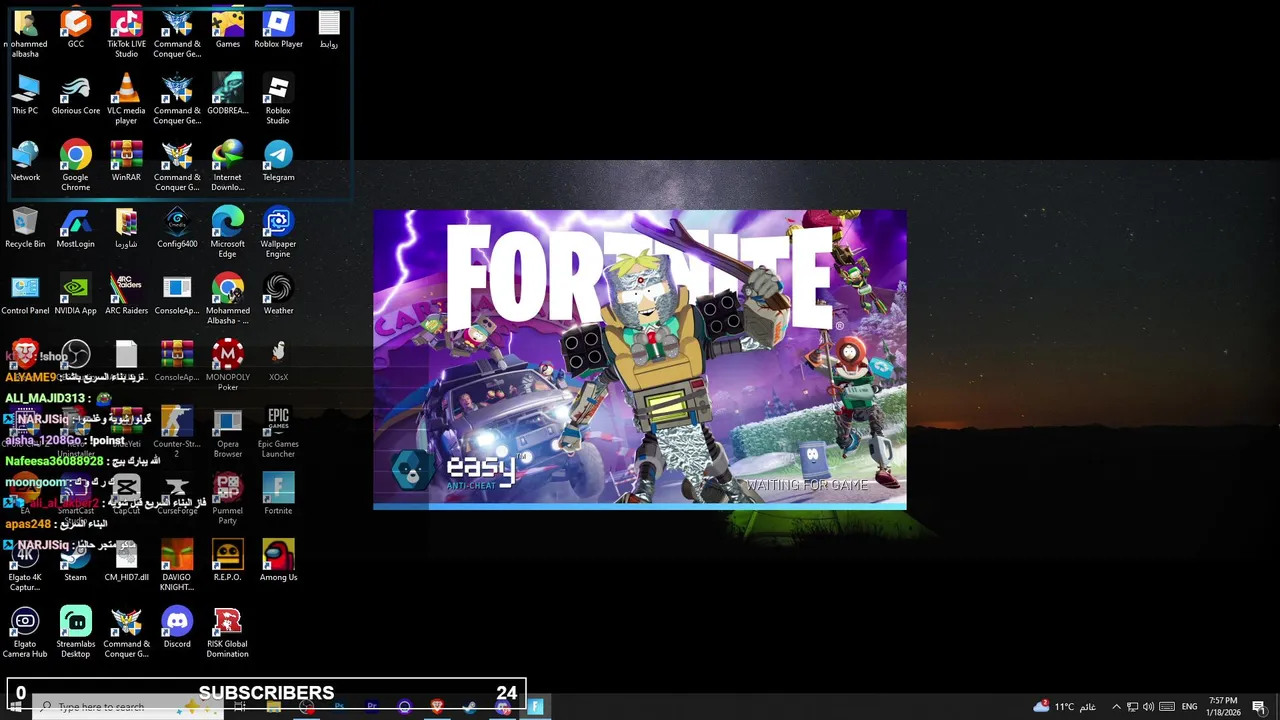Launch RISK Global Domination shortcut
The image size is (1280, 720).
228,633
